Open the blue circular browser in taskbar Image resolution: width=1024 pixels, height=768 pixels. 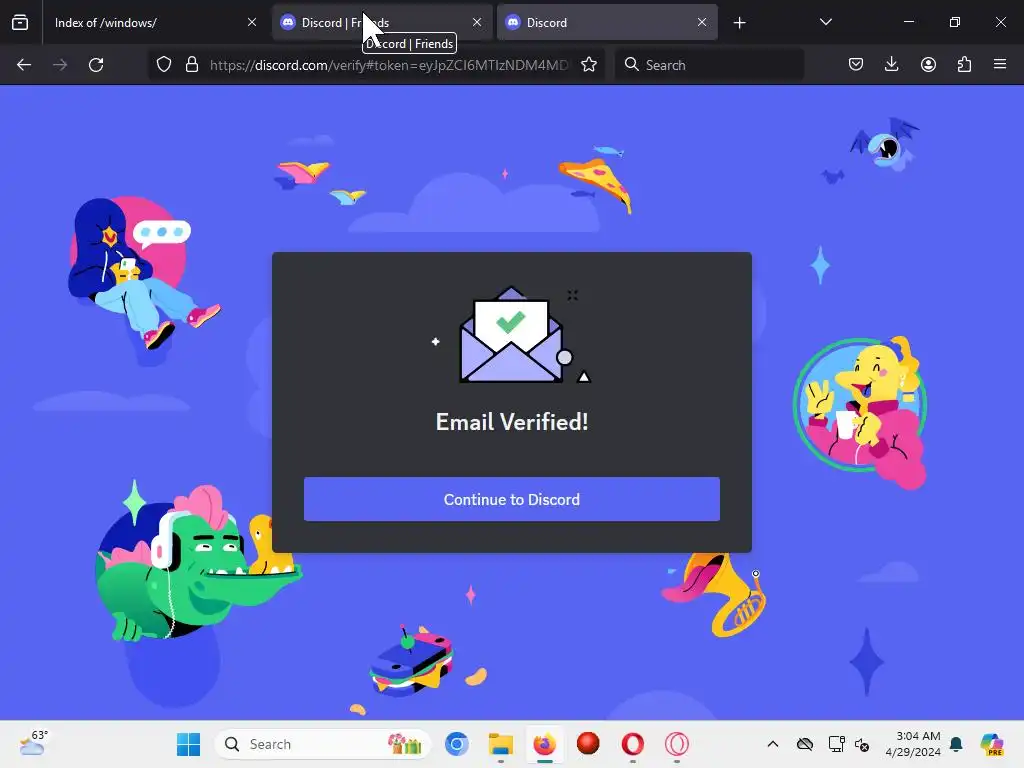coord(456,744)
